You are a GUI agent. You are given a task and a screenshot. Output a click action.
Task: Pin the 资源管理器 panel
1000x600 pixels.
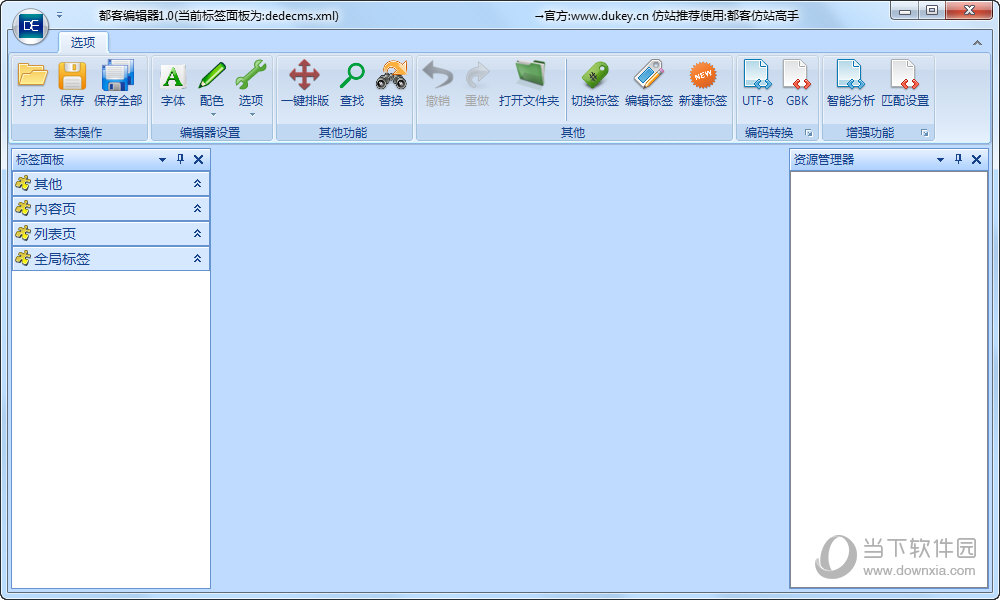[959, 159]
